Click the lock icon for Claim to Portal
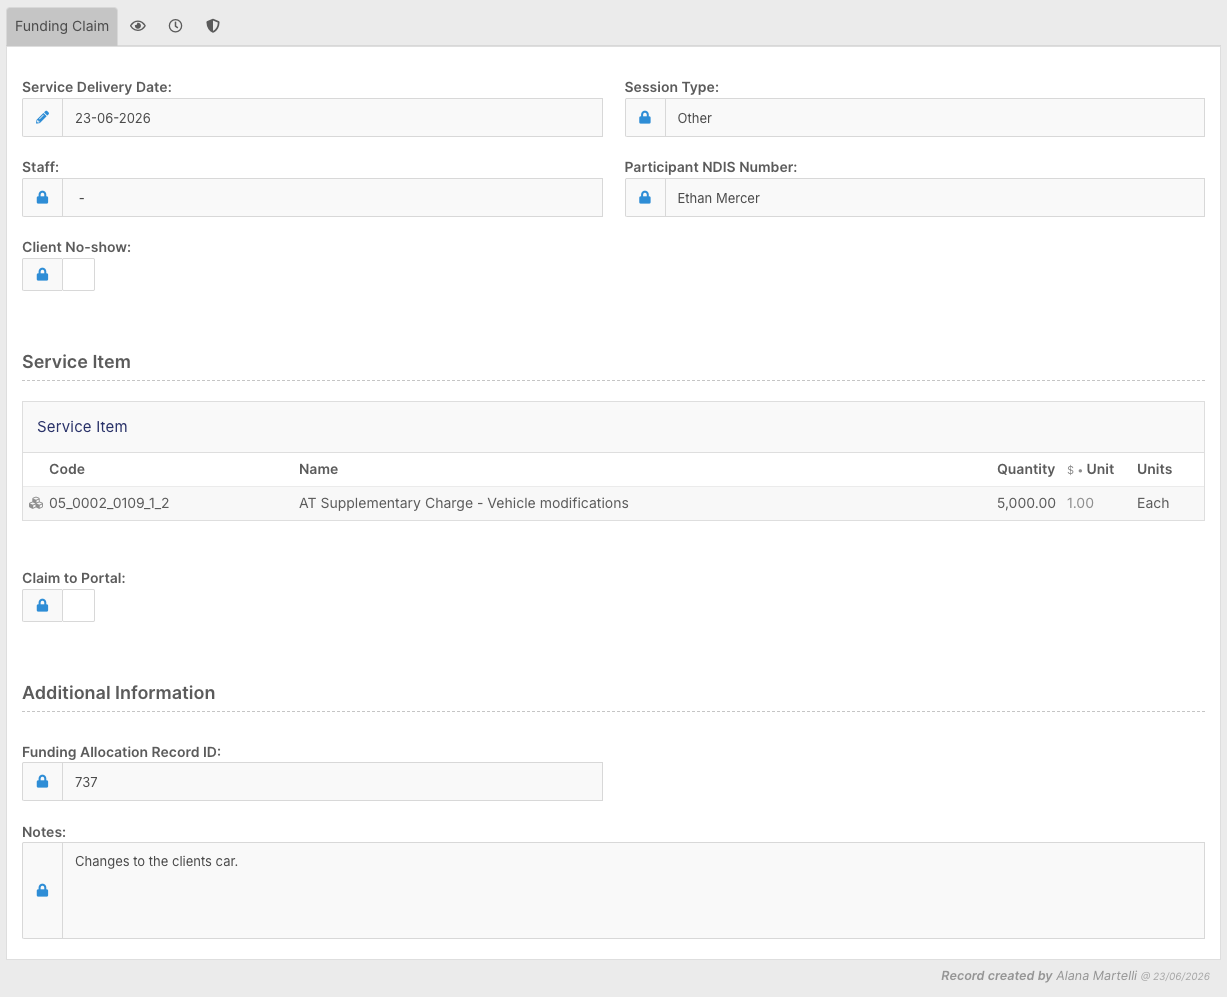 (42, 605)
